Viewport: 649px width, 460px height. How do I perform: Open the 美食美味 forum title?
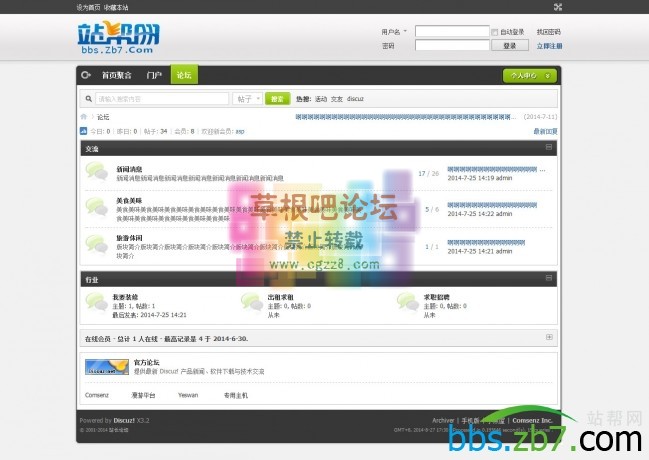129,200
